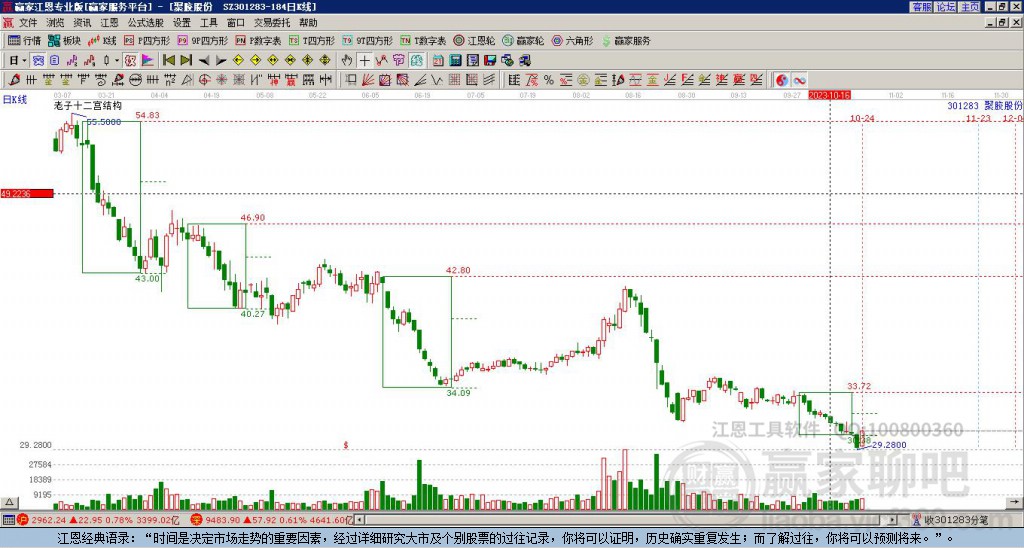The image size is (1024, 548).
Task: Launch the 江恩轮 Gann wheel
Action: click(474, 40)
